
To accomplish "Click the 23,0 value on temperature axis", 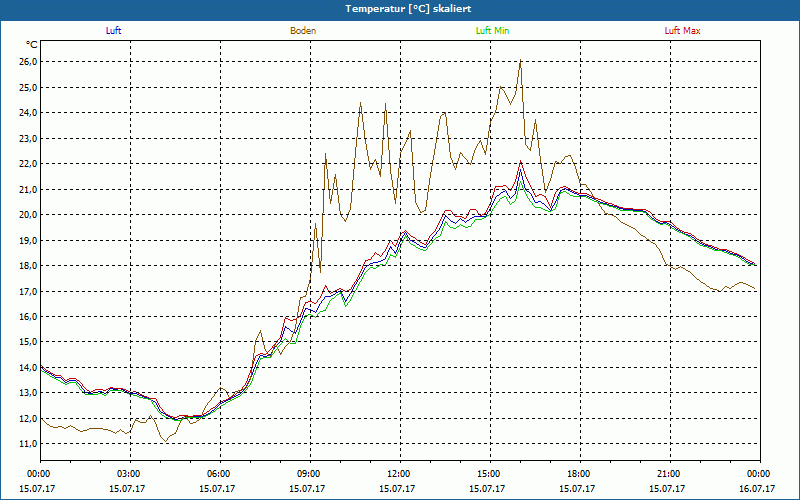I will [x=28, y=138].
